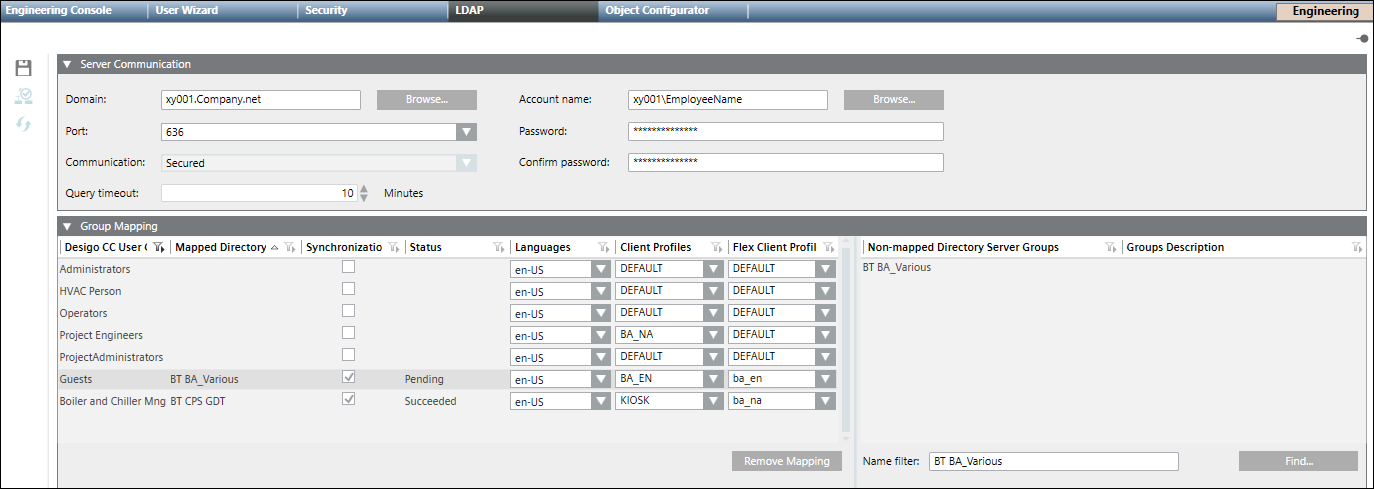The image size is (1374, 489).
Task: Expand Client Profiles dropdown for Project Engineers
Action: point(712,335)
